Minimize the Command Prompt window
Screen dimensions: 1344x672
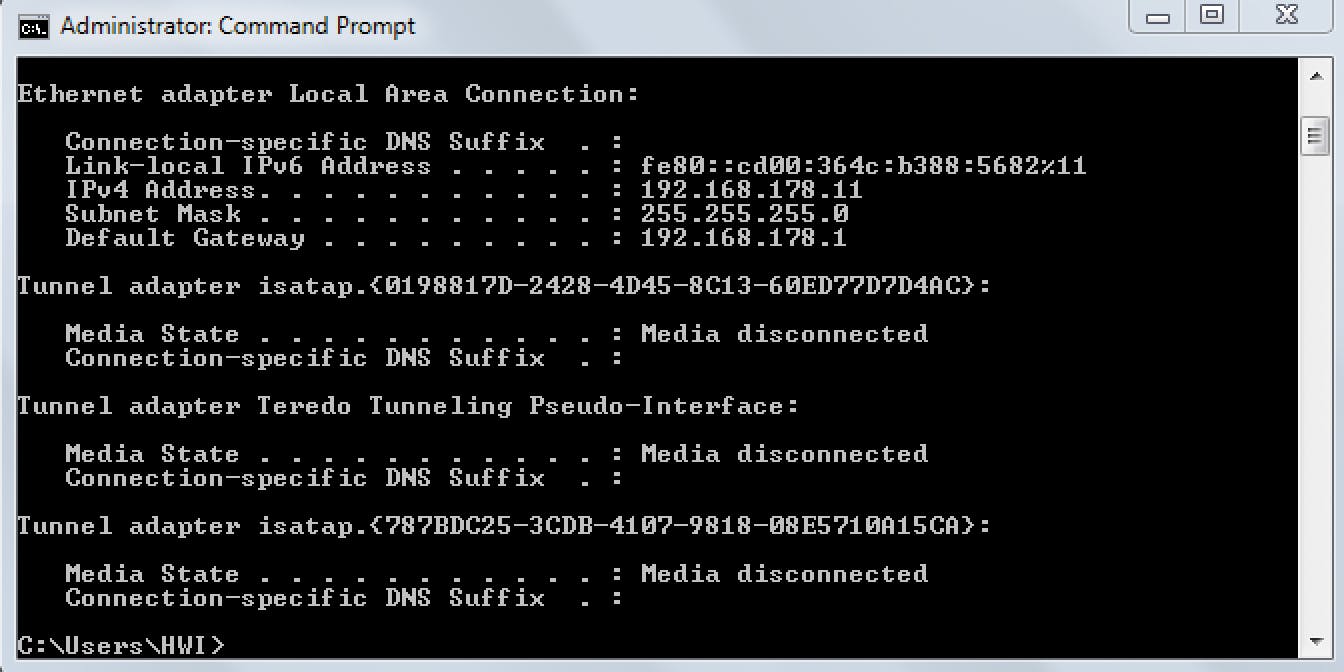pyautogui.click(x=1158, y=17)
